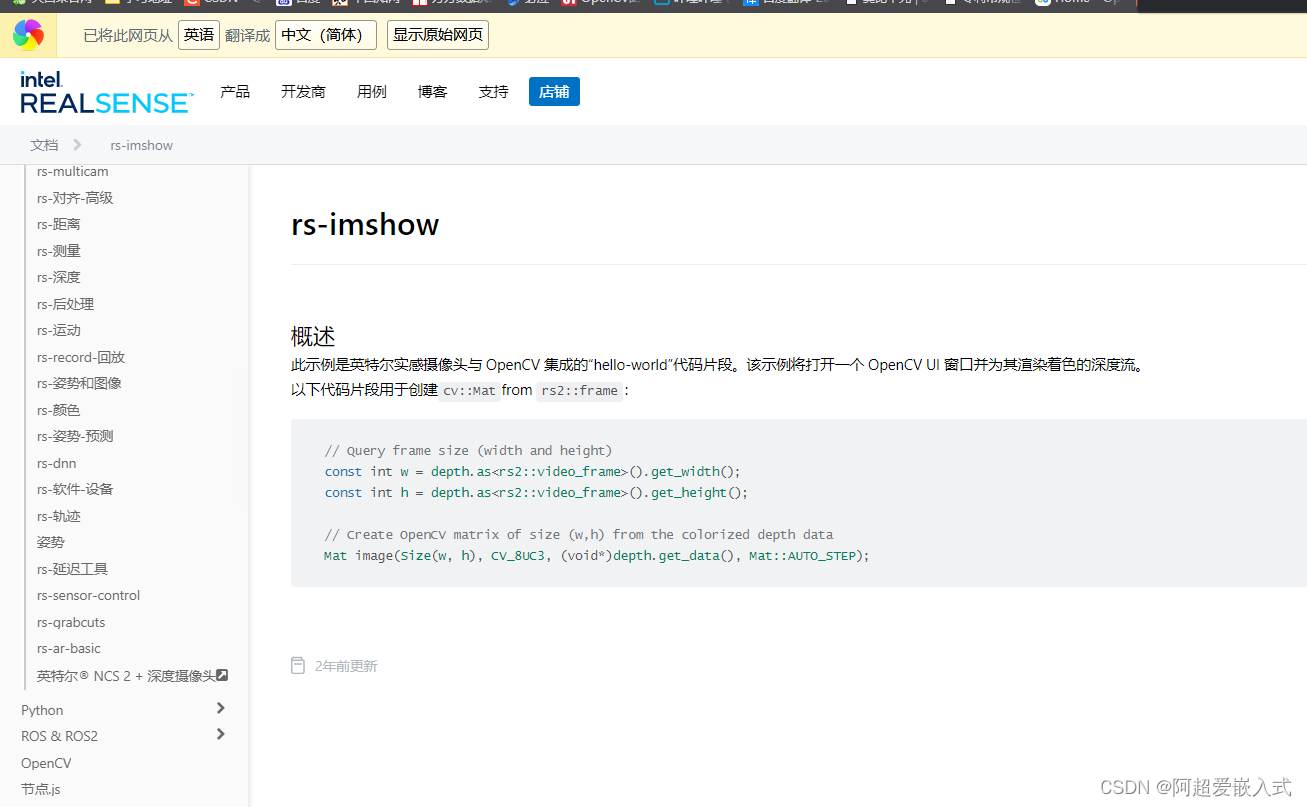Open rs-深度 in the sidebar
The height and width of the screenshot is (807, 1307).
[x=59, y=277]
